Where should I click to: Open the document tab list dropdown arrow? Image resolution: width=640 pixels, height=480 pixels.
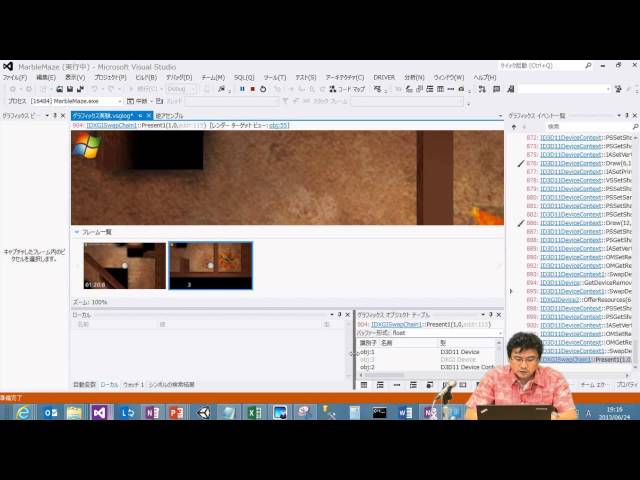tap(500, 116)
